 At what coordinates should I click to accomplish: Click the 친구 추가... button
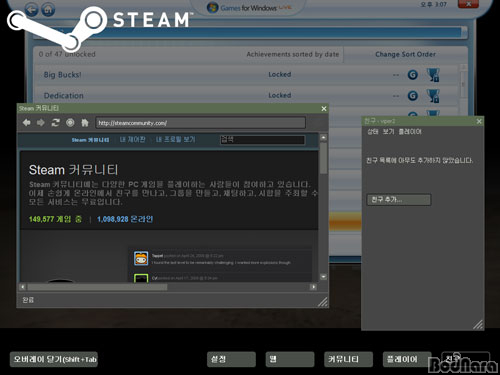tap(399, 200)
